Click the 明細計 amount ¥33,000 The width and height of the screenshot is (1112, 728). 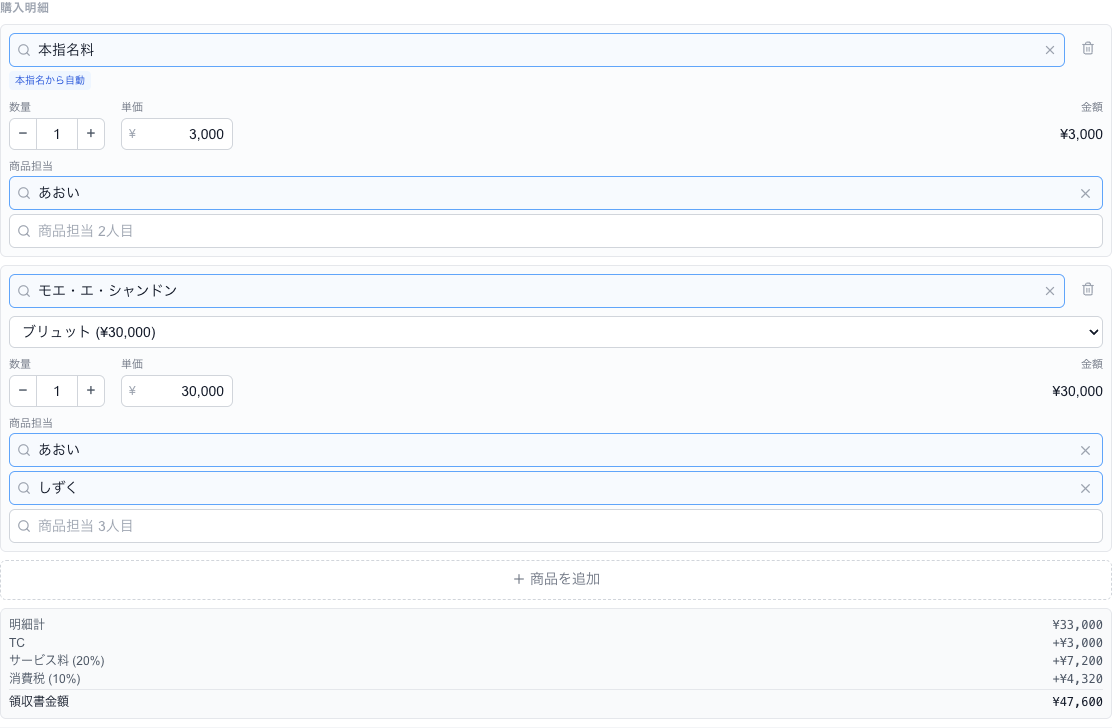[1077, 625]
